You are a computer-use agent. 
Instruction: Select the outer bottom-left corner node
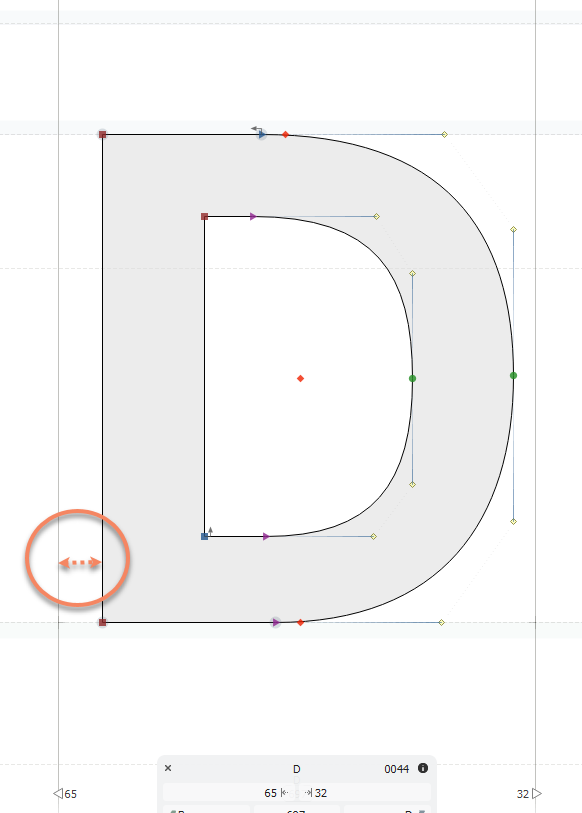pyautogui.click(x=102, y=622)
